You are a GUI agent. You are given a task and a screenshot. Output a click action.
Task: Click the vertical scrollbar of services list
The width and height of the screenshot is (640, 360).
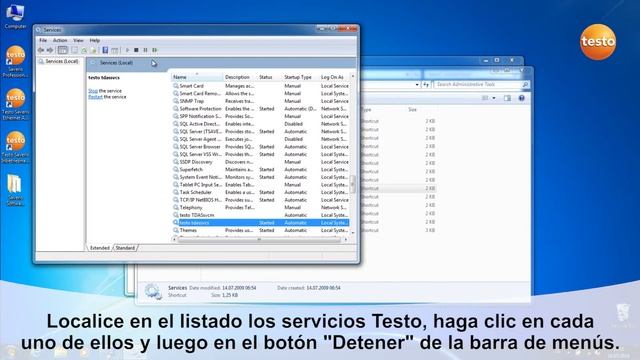tap(353, 184)
